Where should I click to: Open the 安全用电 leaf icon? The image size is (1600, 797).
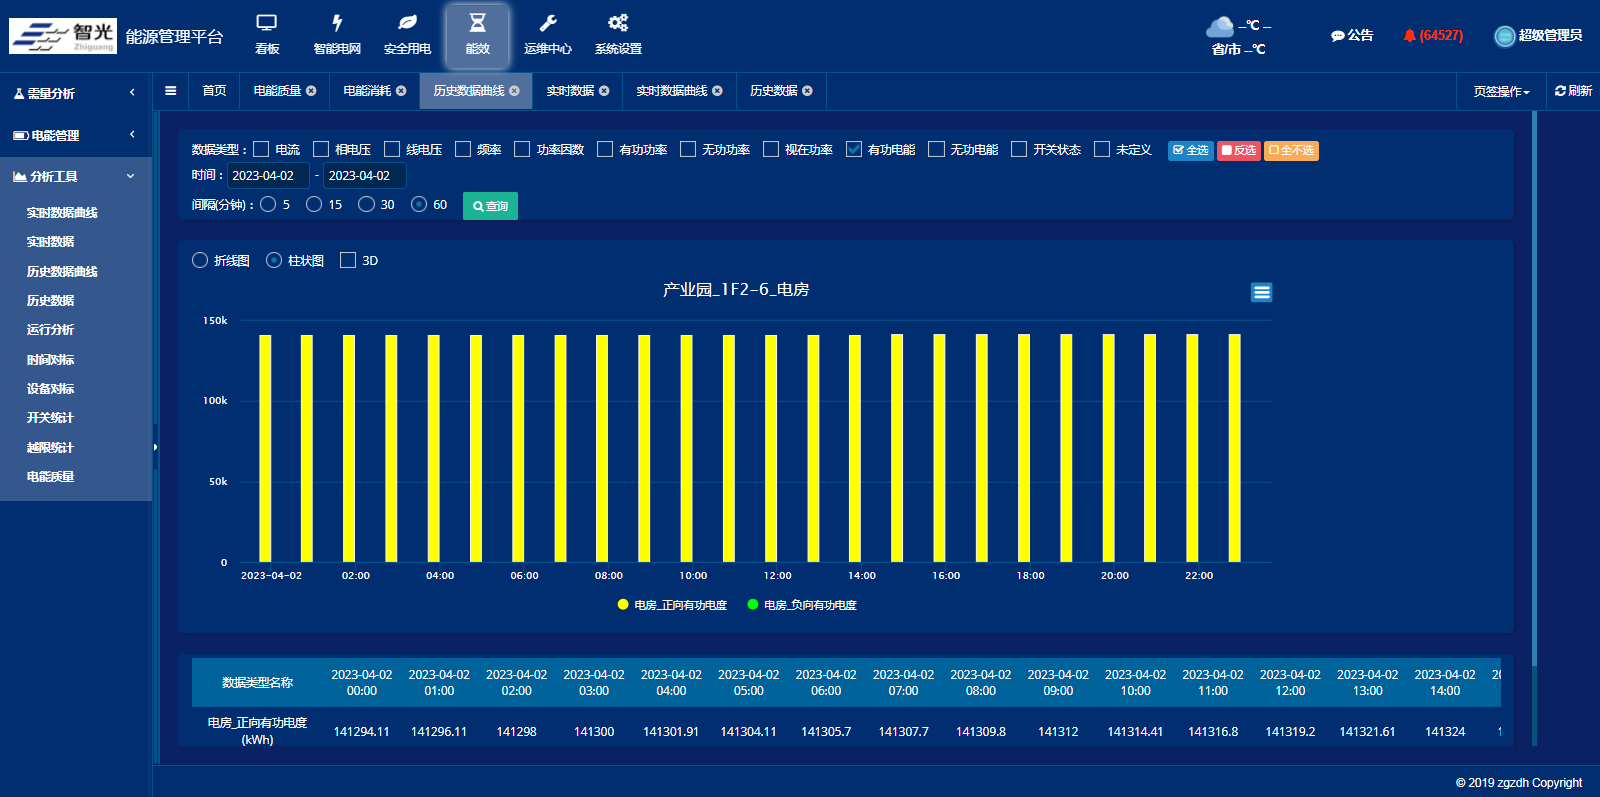(x=407, y=24)
